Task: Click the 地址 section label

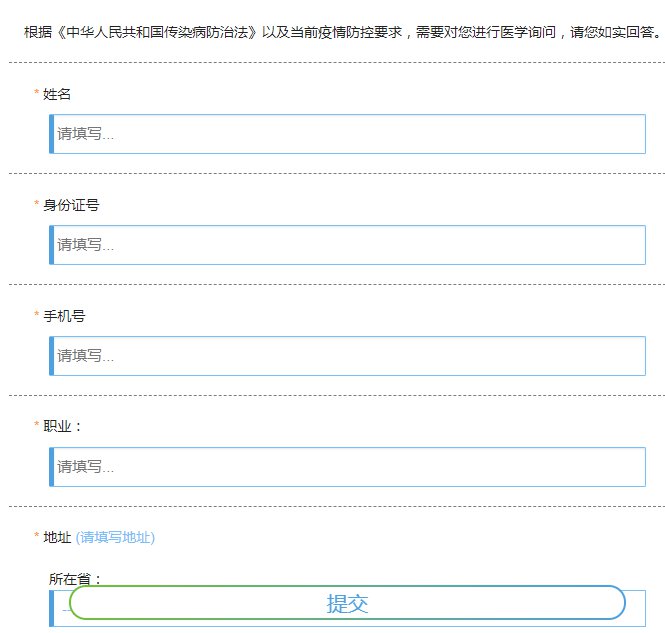Action: [57, 537]
